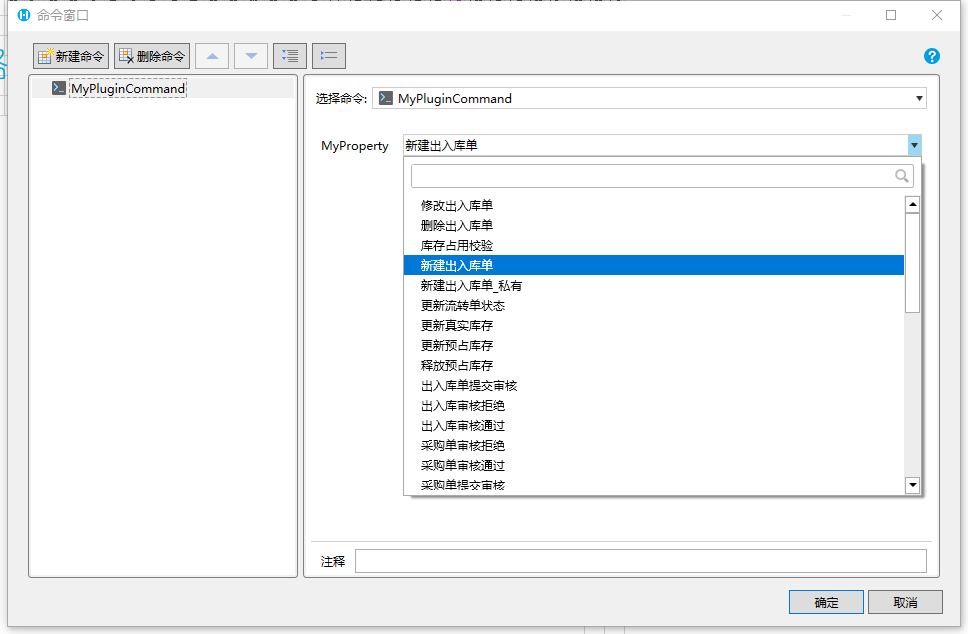The width and height of the screenshot is (968, 634).
Task: Pick highlighted 新建出入库单 list item
Action: [654, 265]
